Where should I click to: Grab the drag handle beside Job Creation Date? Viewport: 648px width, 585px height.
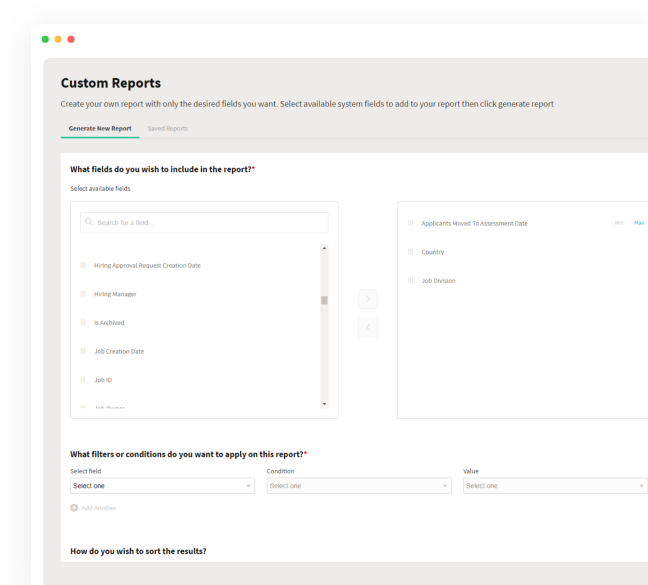(83, 351)
